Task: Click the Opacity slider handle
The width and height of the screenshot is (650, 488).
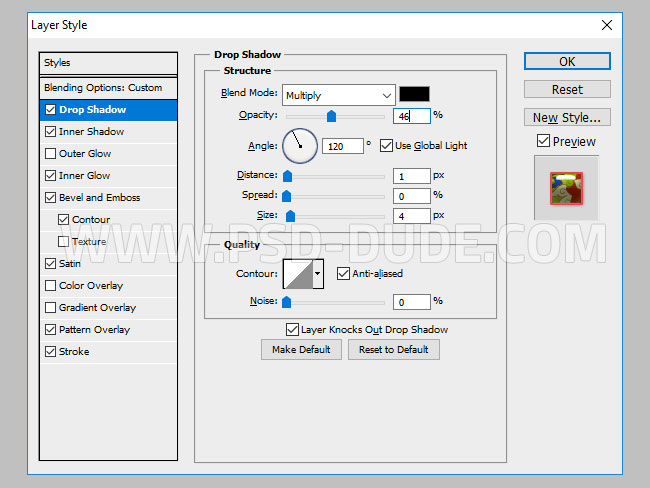Action: (332, 117)
